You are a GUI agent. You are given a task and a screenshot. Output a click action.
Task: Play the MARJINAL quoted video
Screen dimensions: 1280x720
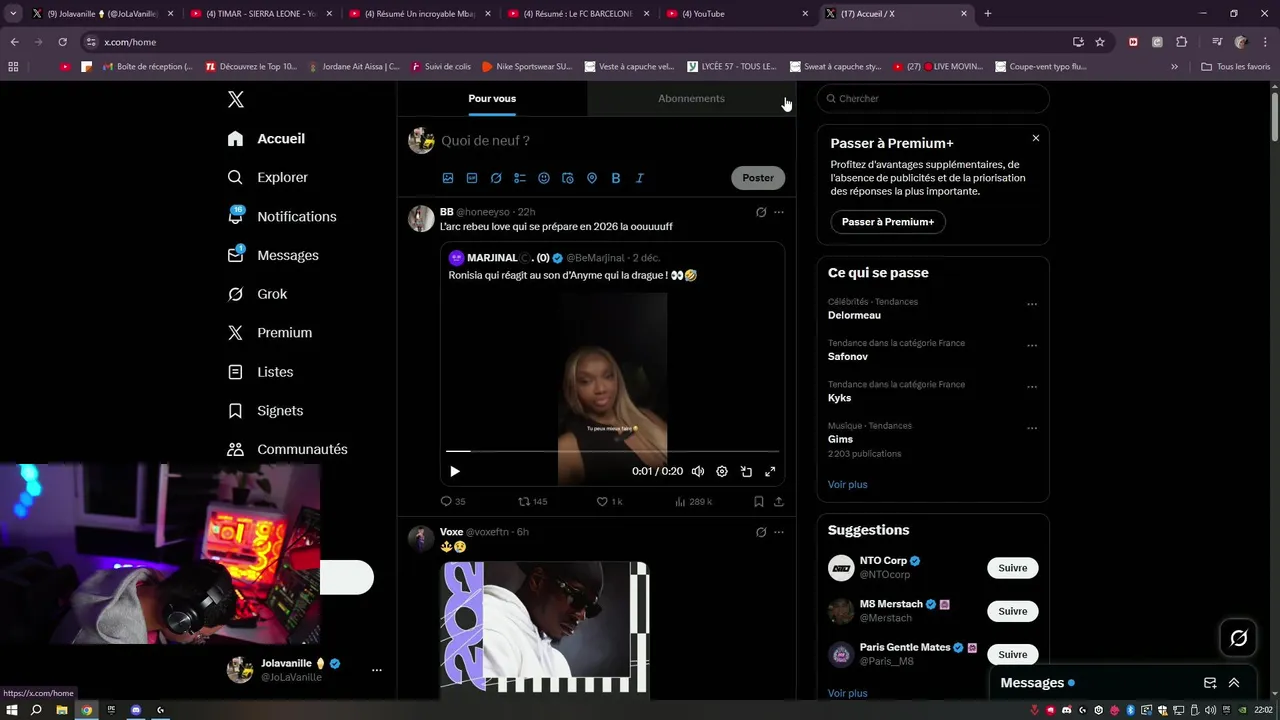pyautogui.click(x=455, y=472)
